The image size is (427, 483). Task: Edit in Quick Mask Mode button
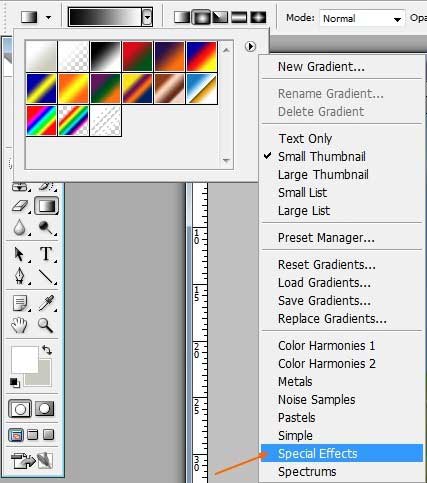coord(44,409)
